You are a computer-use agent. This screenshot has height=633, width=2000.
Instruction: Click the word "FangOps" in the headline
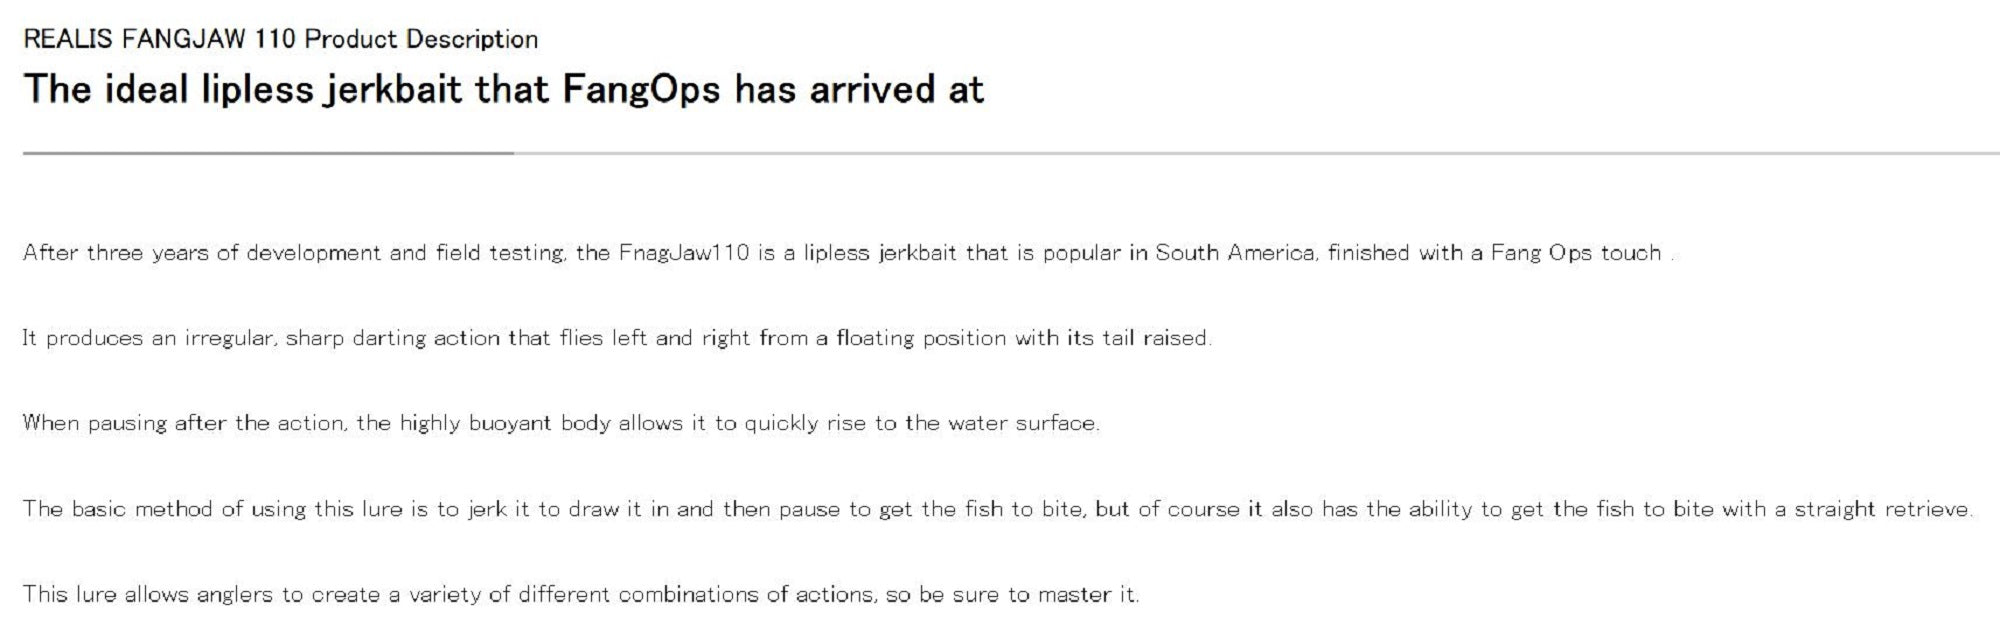[x=641, y=90]
